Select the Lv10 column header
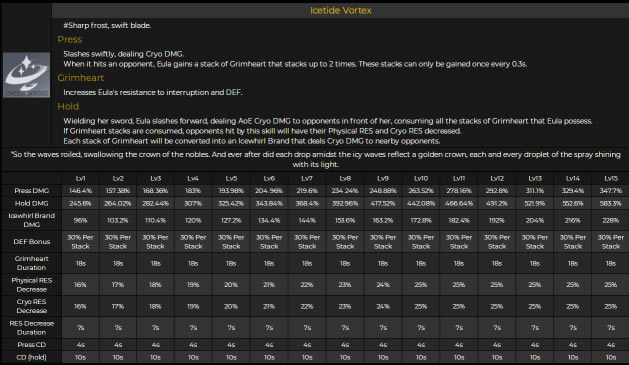 click(421, 178)
